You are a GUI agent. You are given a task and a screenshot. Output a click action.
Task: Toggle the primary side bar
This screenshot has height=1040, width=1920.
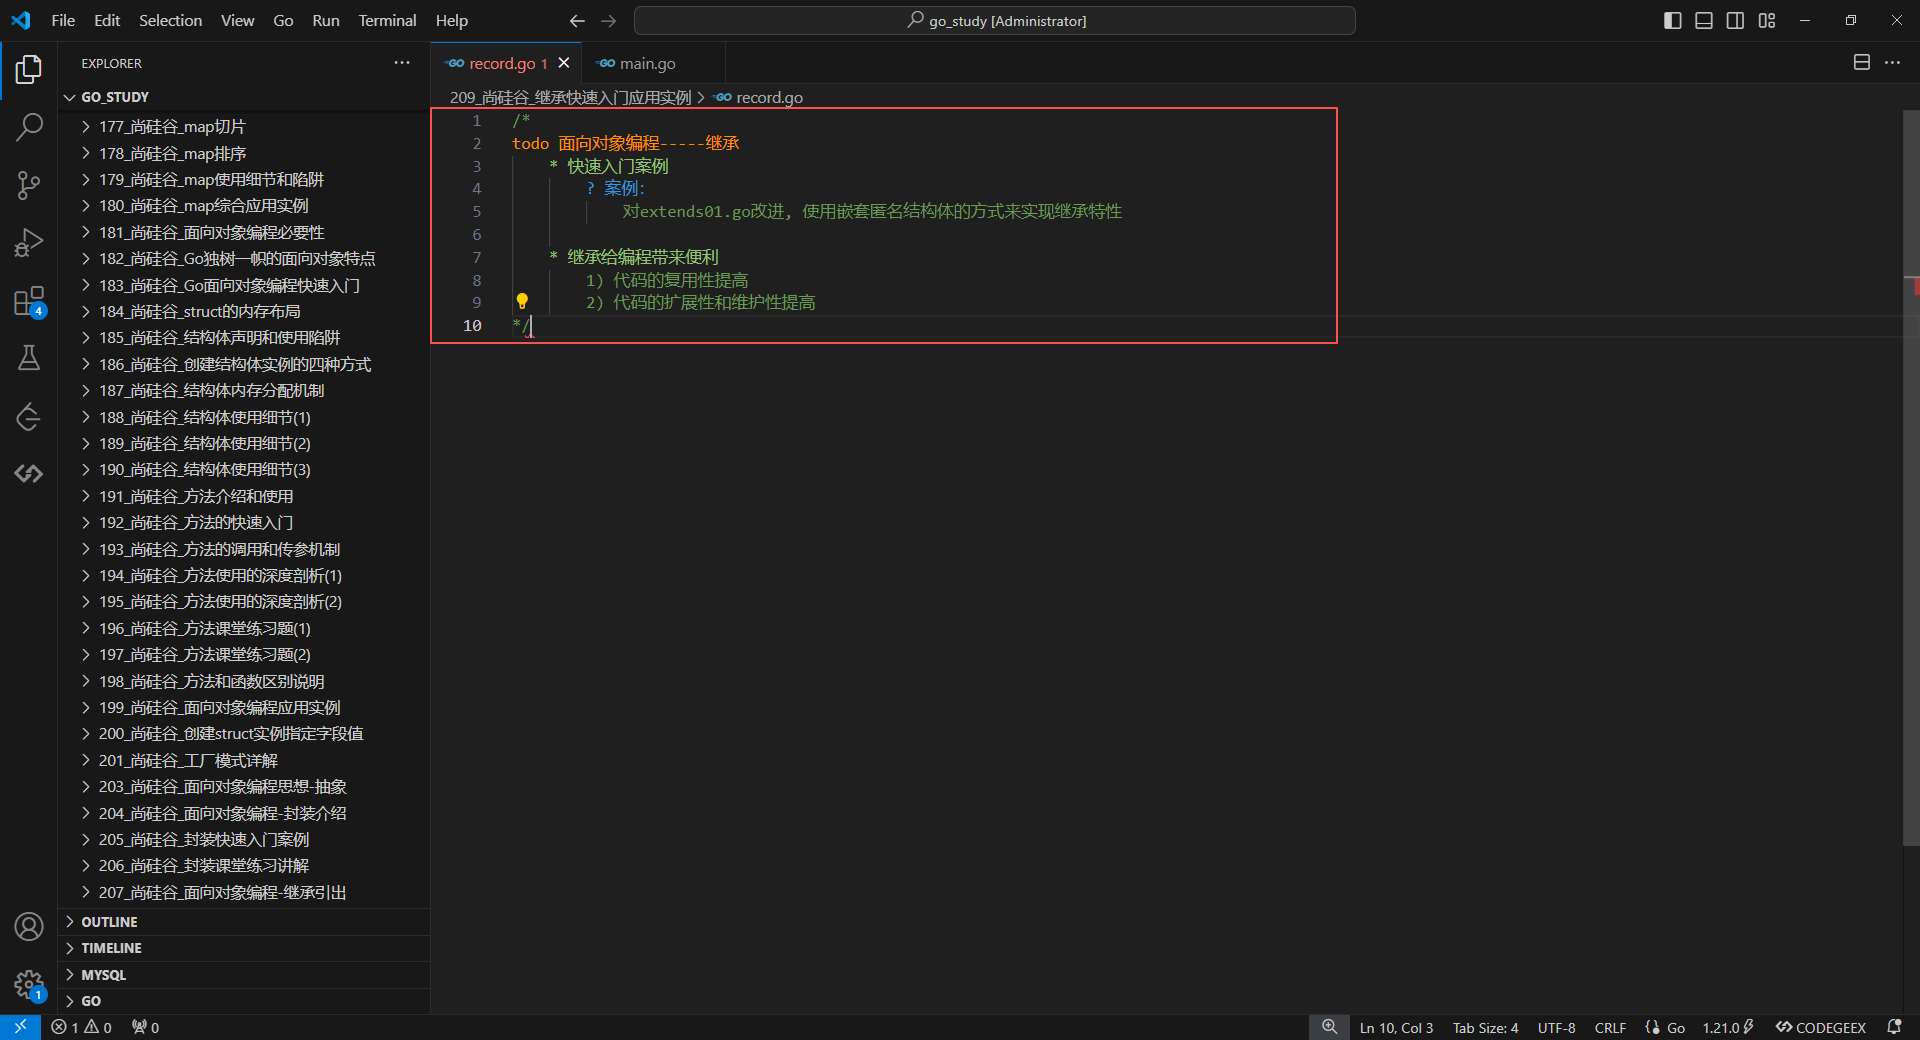1673,20
